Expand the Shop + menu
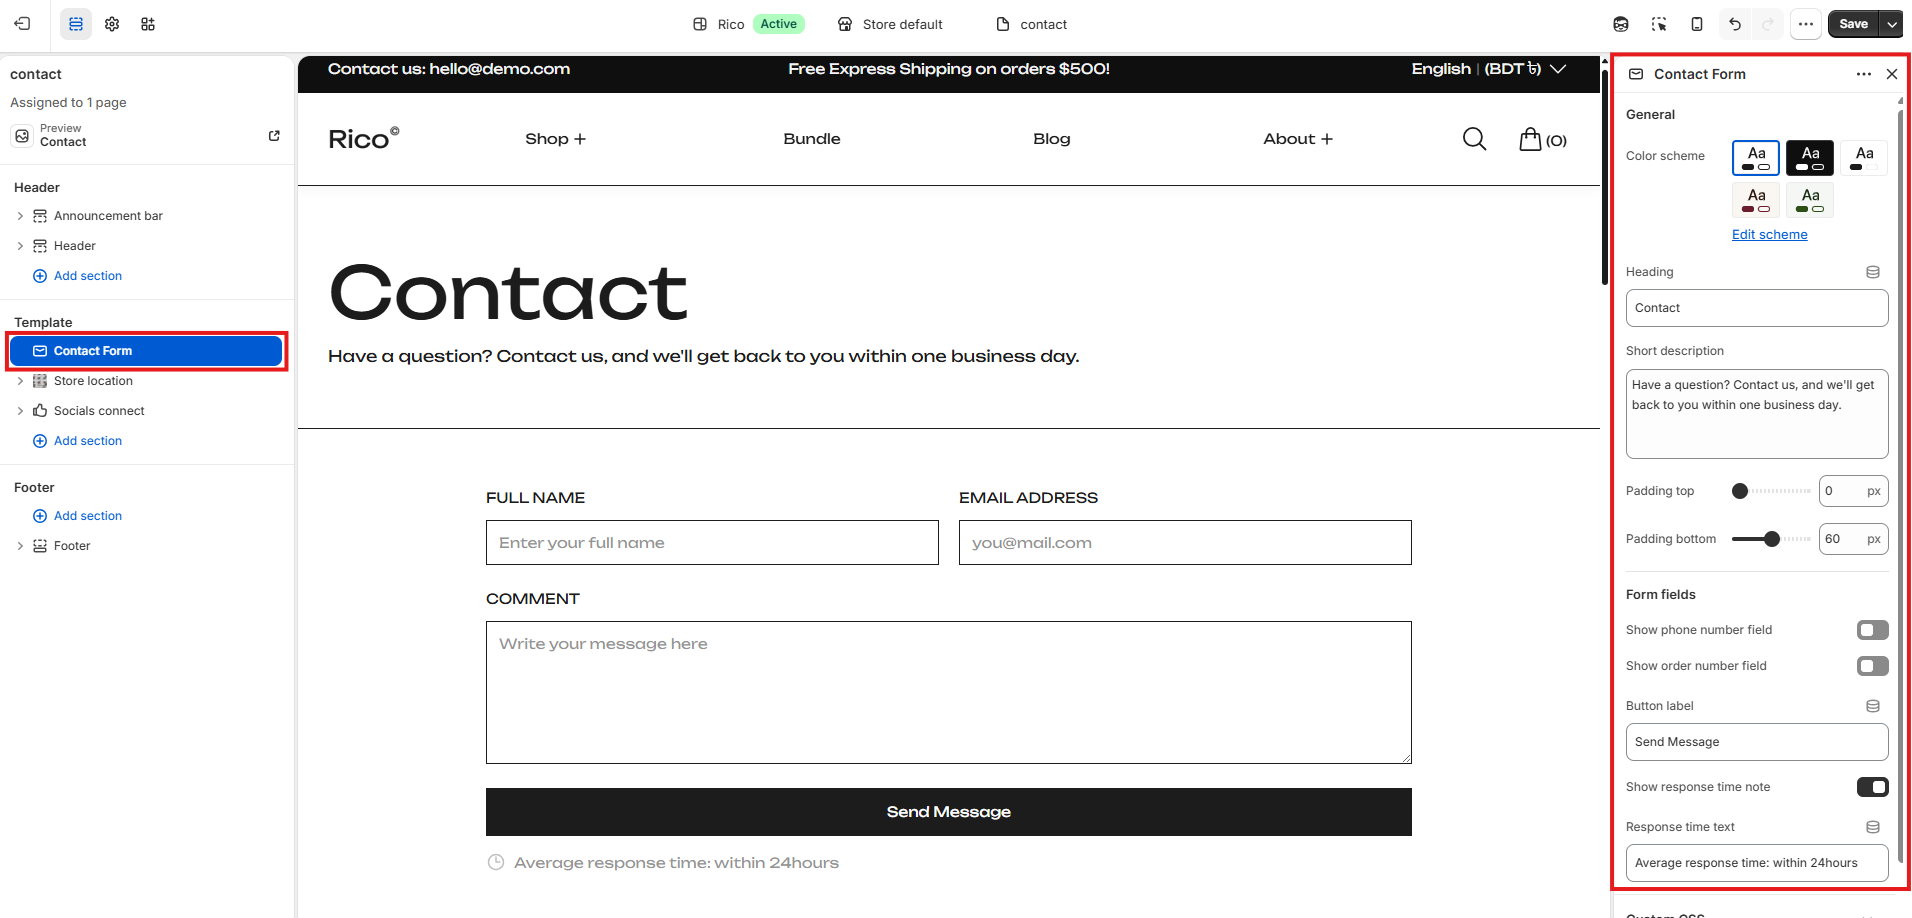 click(555, 139)
